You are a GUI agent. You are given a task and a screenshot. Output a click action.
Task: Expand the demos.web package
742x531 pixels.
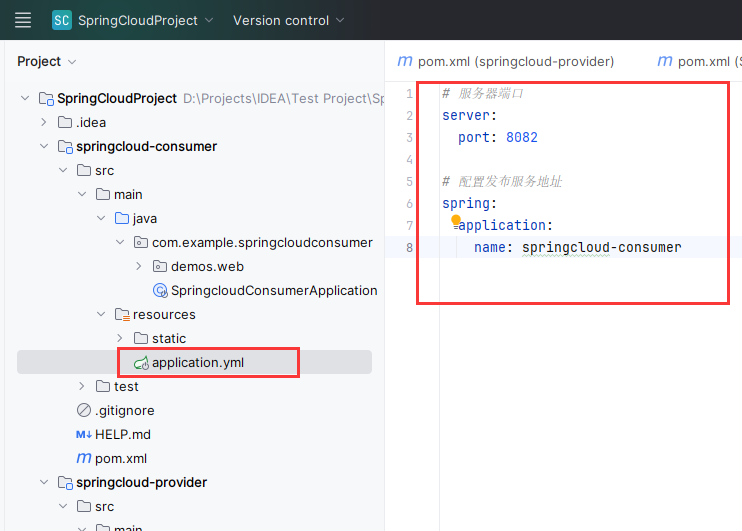coord(138,266)
